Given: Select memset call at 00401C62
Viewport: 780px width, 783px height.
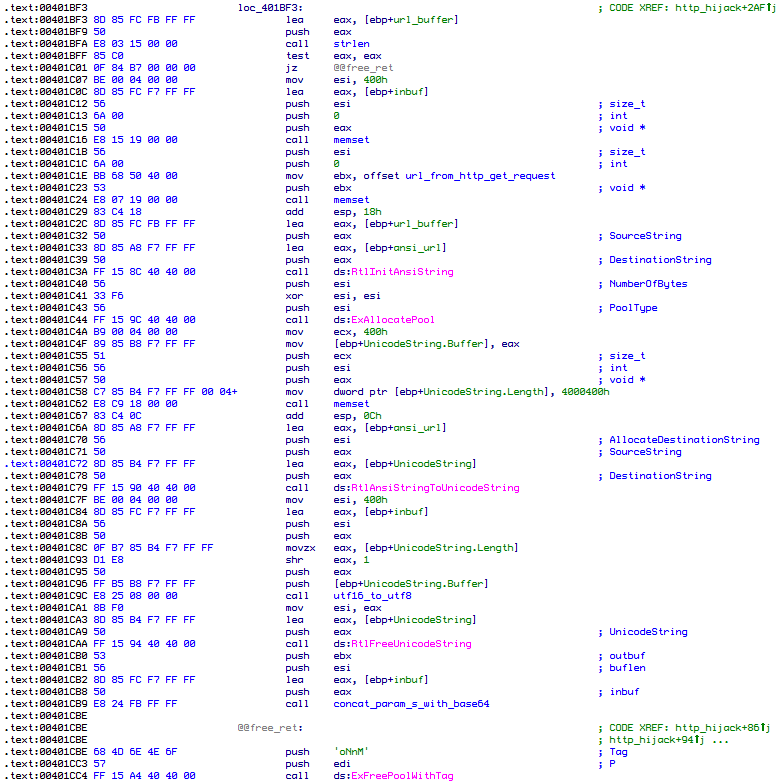Looking at the screenshot, I should coord(351,403).
